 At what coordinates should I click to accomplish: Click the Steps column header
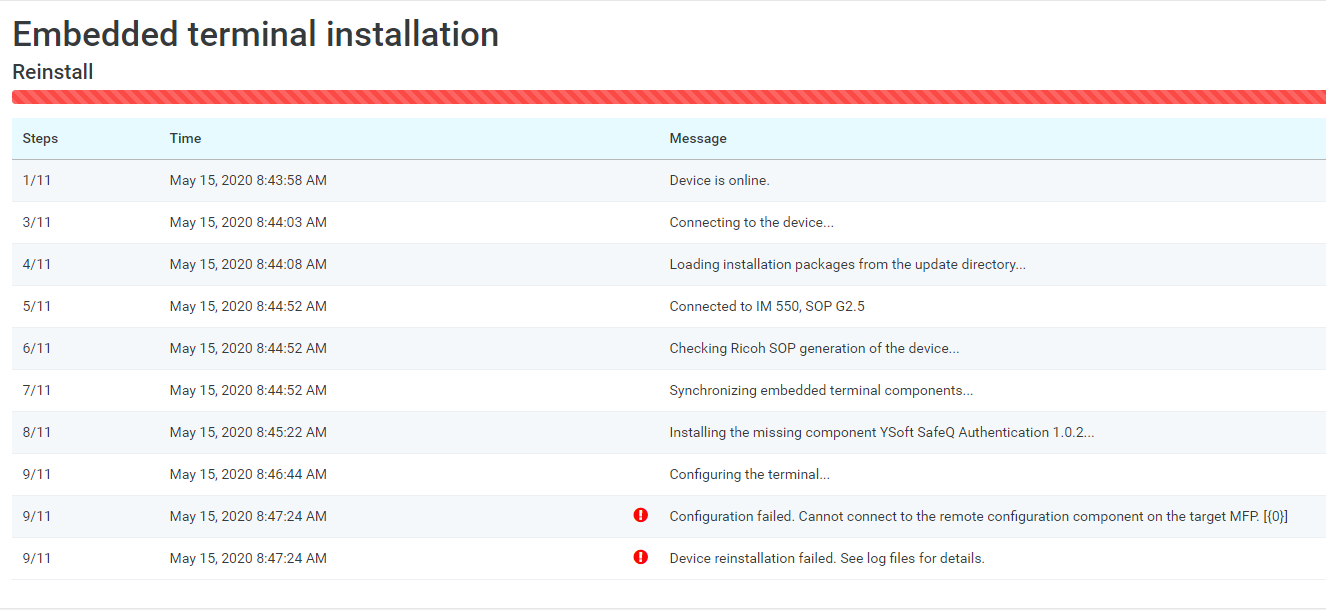40,139
